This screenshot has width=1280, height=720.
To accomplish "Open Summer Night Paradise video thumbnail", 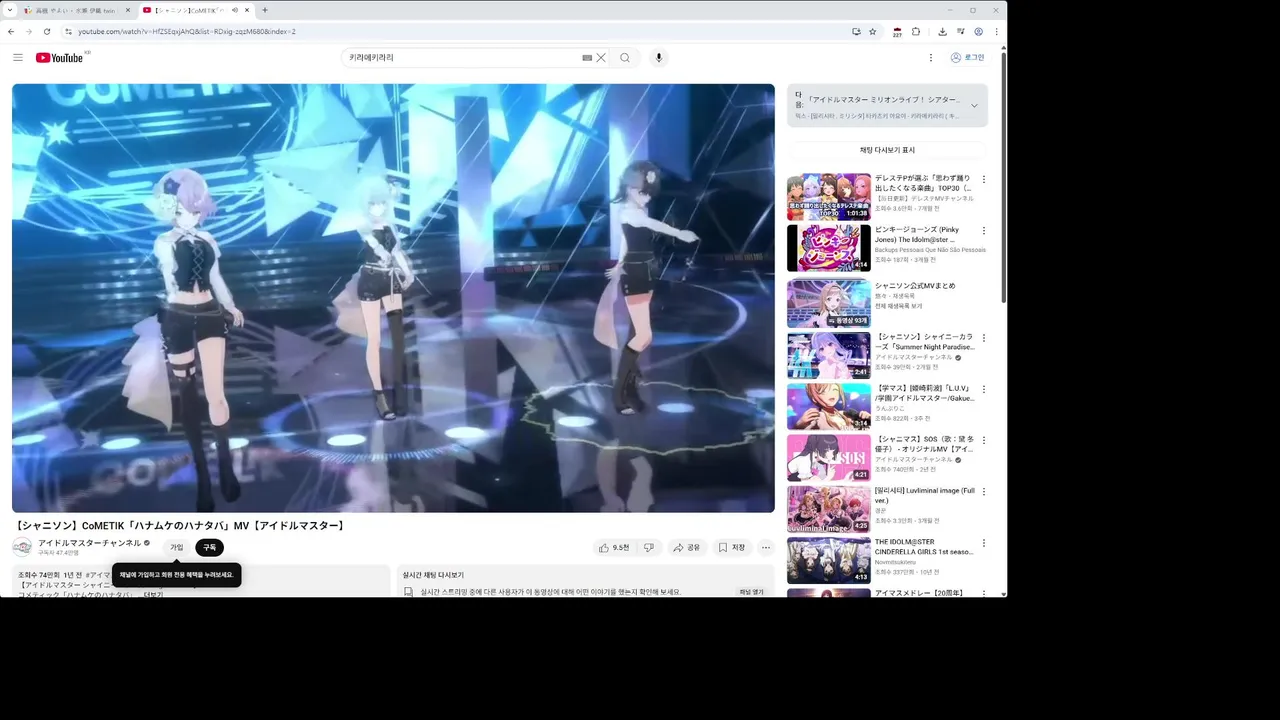I will click(x=829, y=355).
